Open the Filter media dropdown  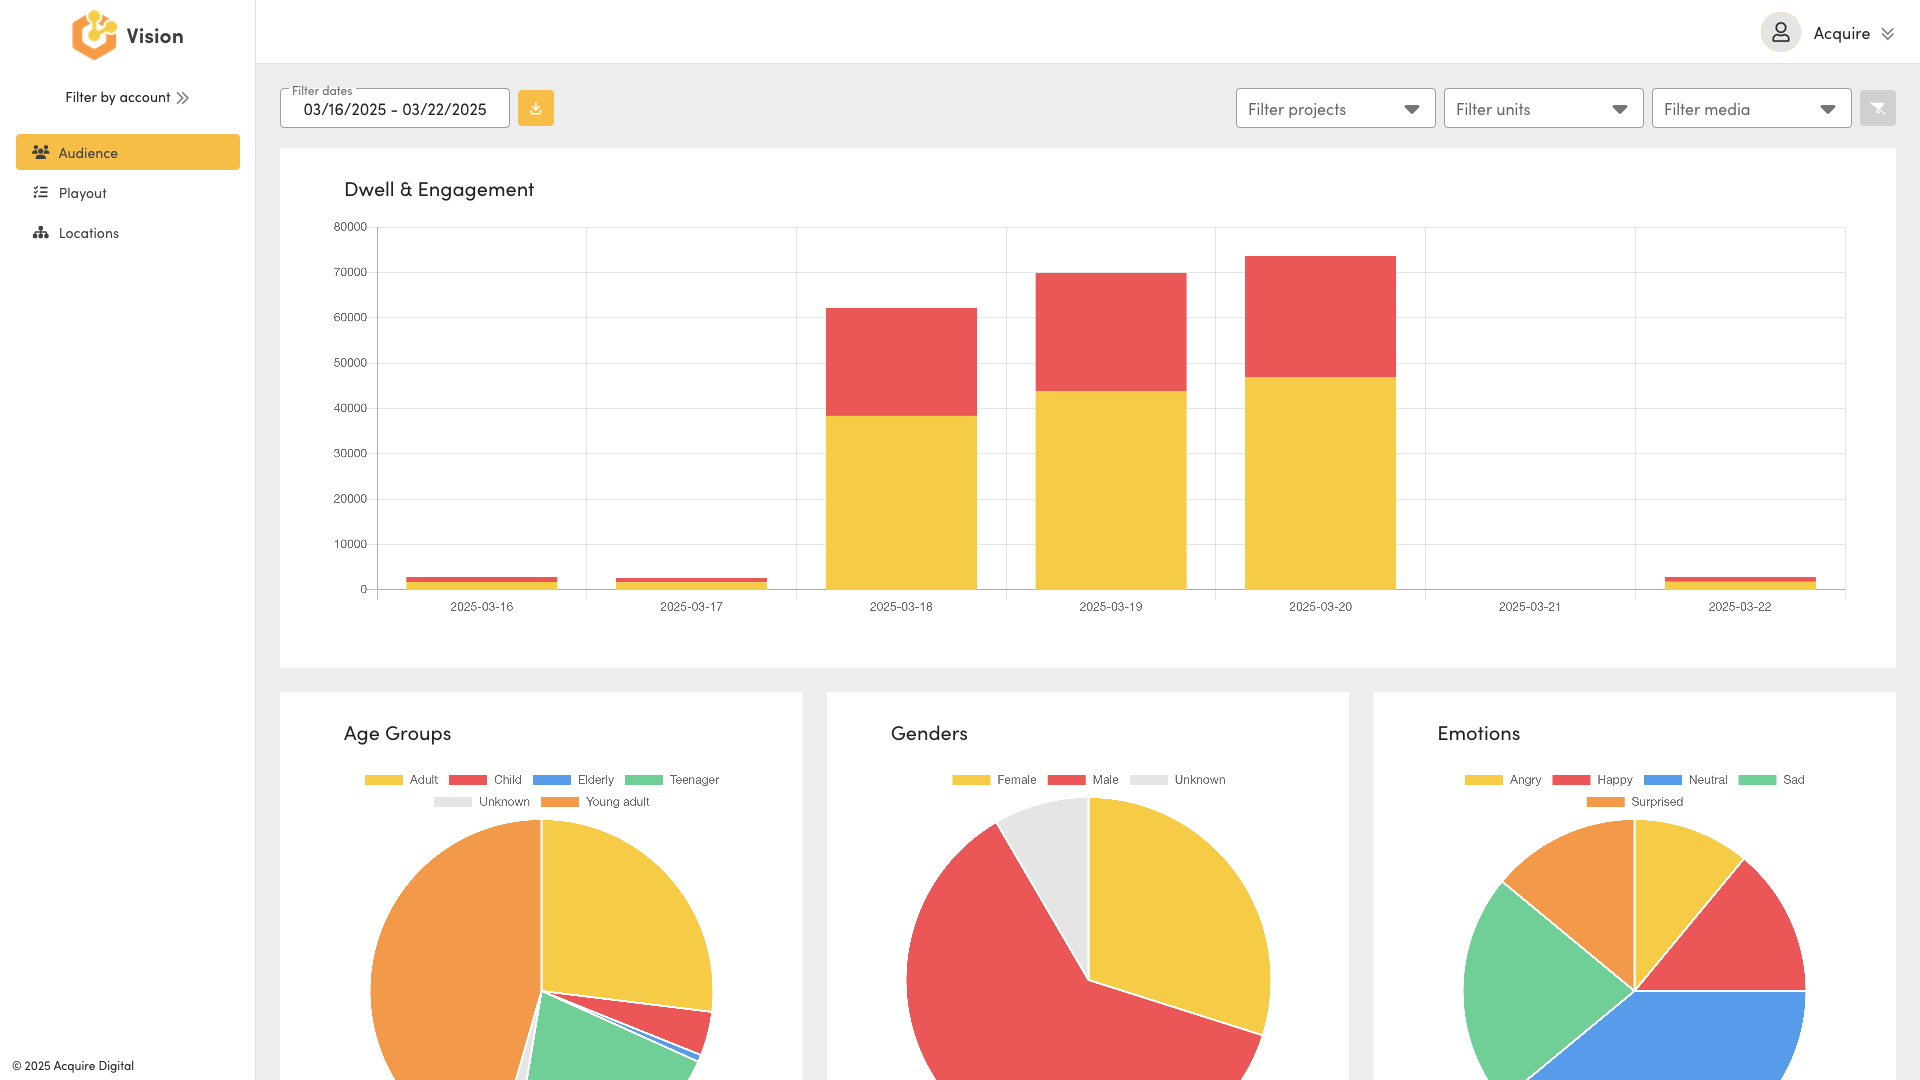click(1751, 108)
